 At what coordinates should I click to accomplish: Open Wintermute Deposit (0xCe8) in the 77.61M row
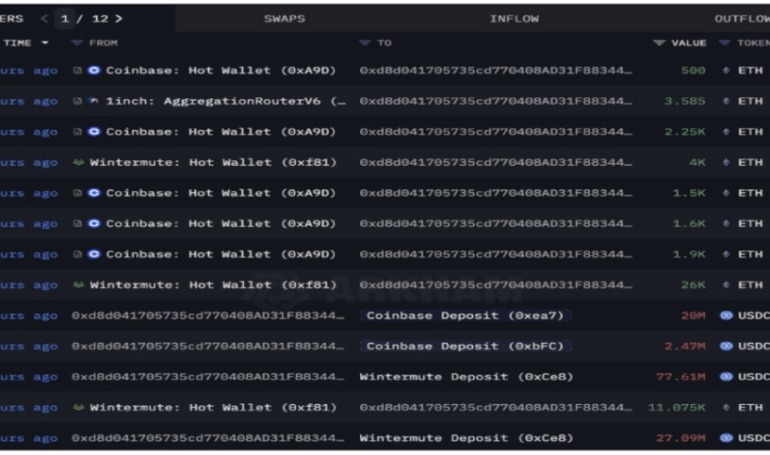(467, 376)
